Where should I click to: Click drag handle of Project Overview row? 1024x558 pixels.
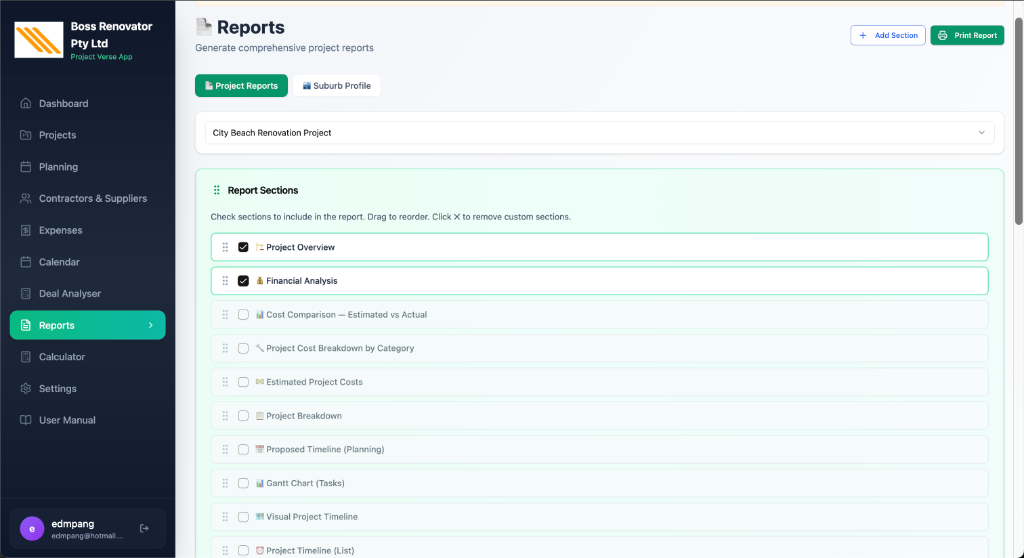point(225,247)
